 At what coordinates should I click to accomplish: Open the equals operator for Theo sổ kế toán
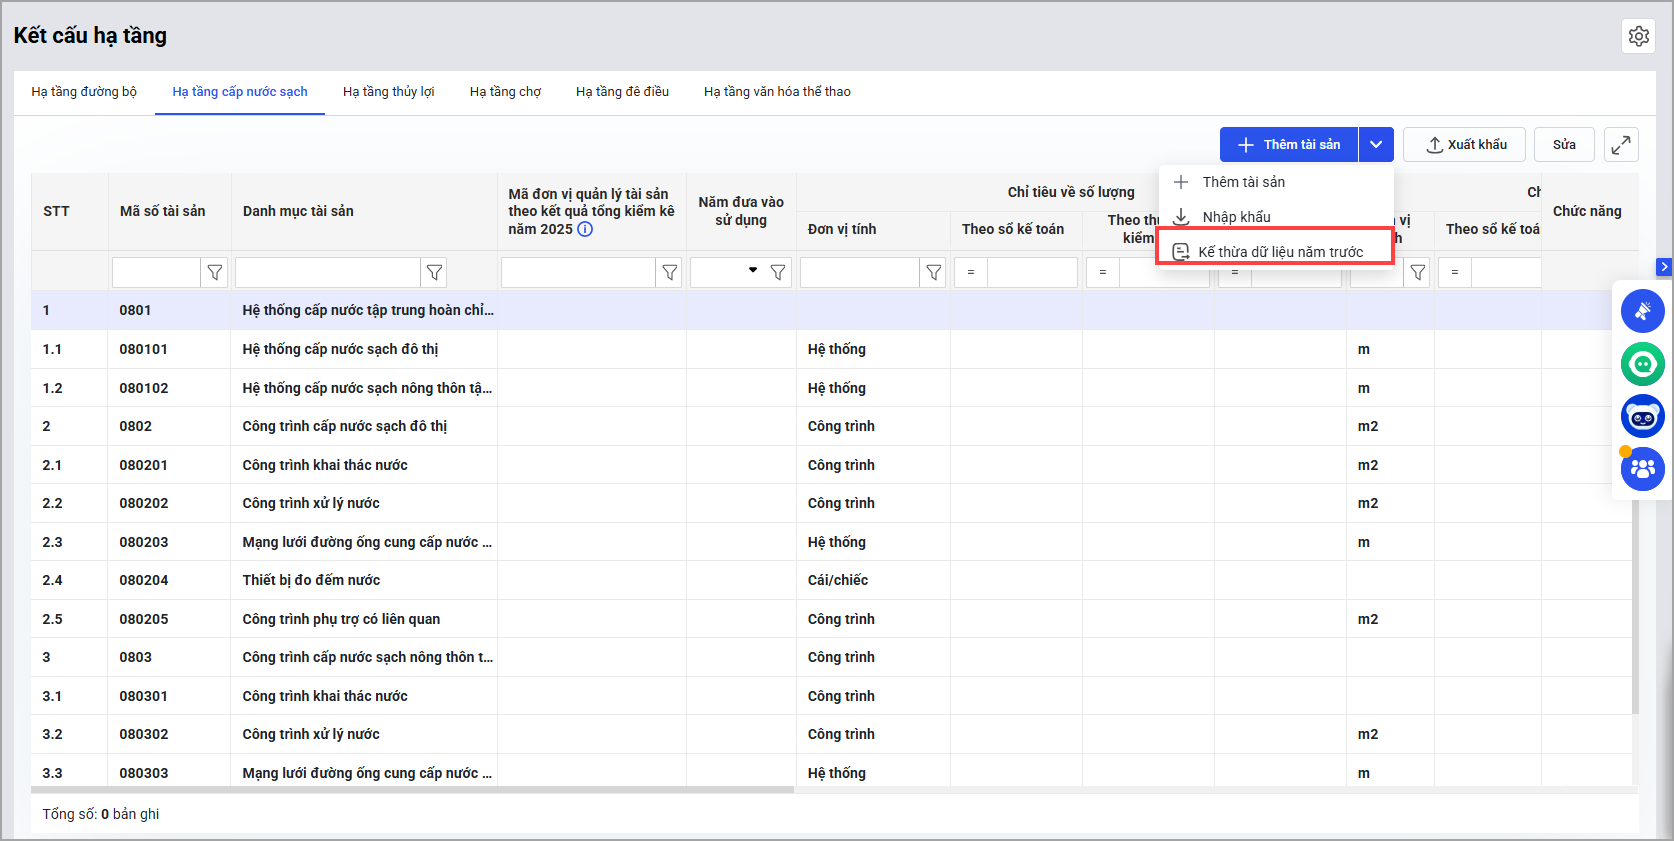(x=971, y=273)
